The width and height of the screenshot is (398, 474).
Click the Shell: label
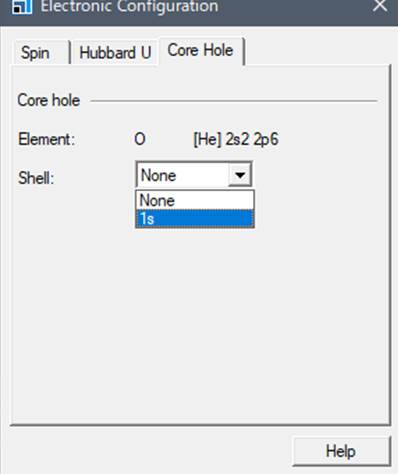(36, 178)
